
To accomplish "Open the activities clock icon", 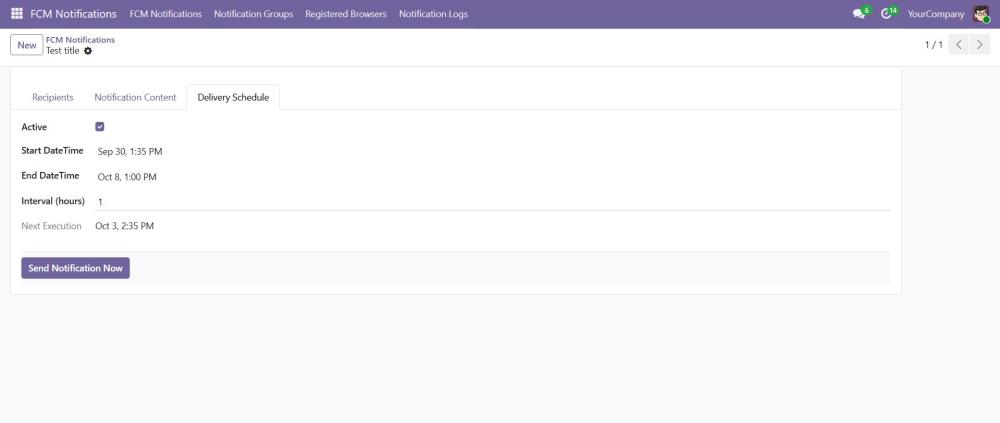I will 886,14.
